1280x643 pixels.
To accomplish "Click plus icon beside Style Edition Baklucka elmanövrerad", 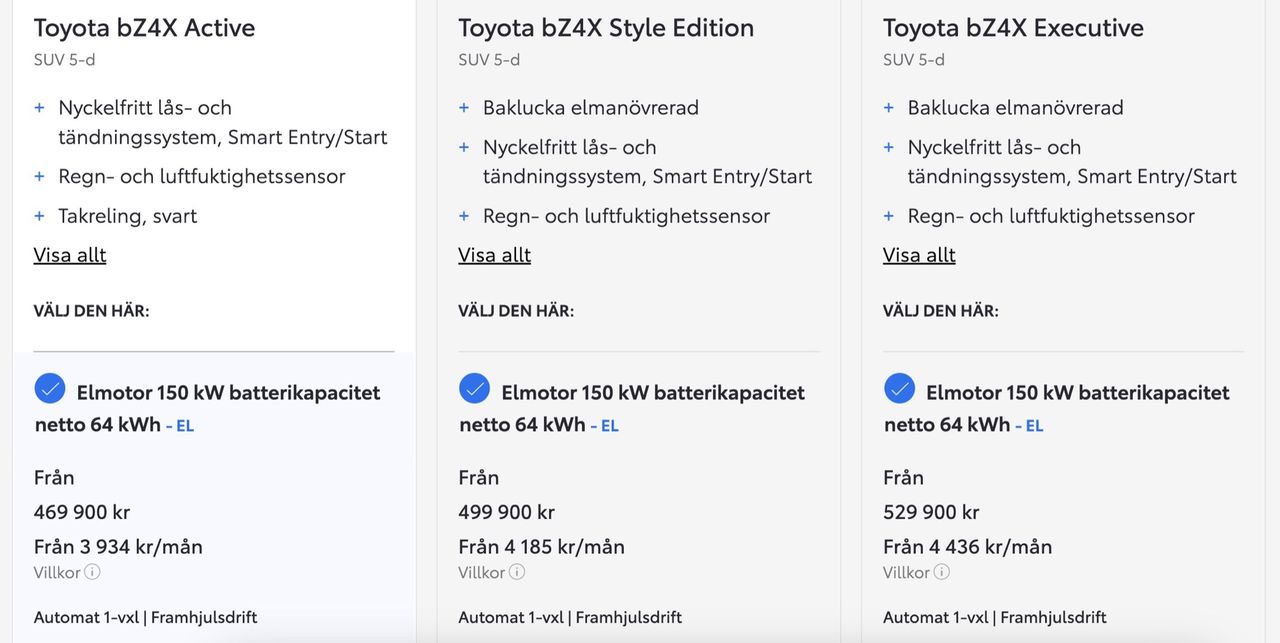I will pos(464,108).
